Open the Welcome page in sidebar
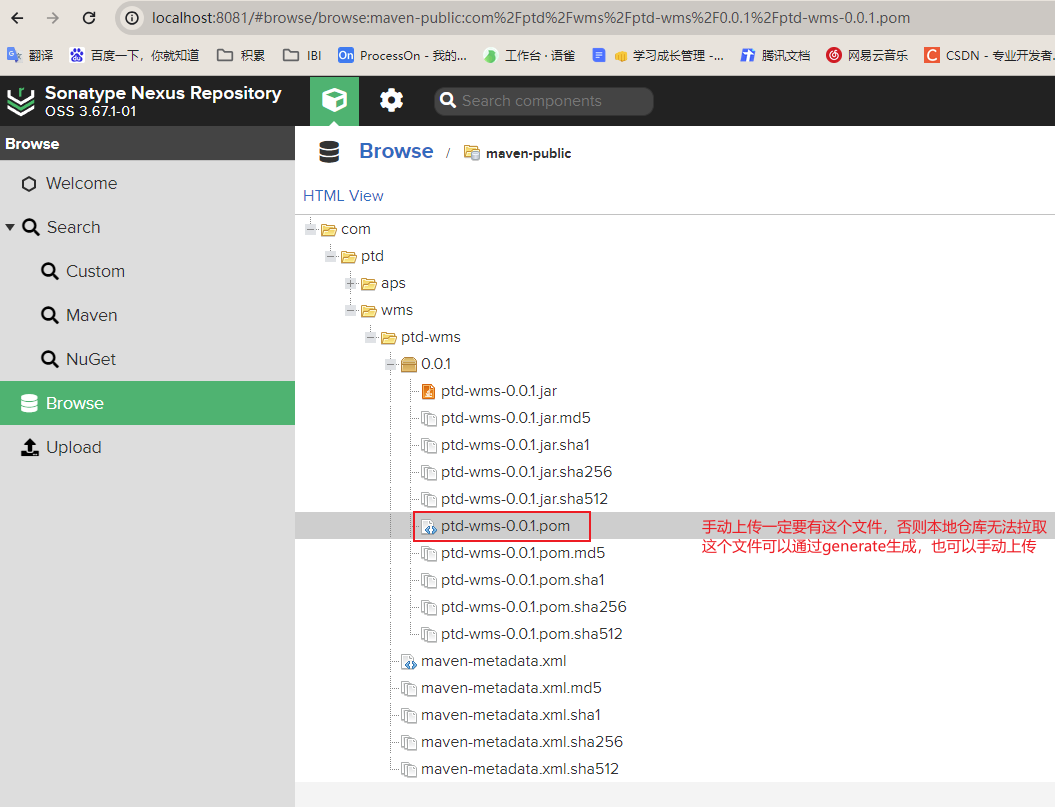This screenshot has height=807, width=1055. [80, 183]
